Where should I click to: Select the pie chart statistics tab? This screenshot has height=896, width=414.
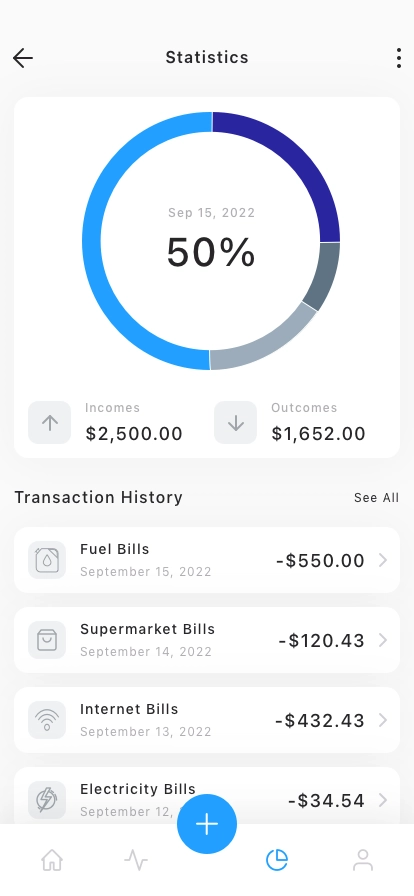pyautogui.click(x=277, y=859)
